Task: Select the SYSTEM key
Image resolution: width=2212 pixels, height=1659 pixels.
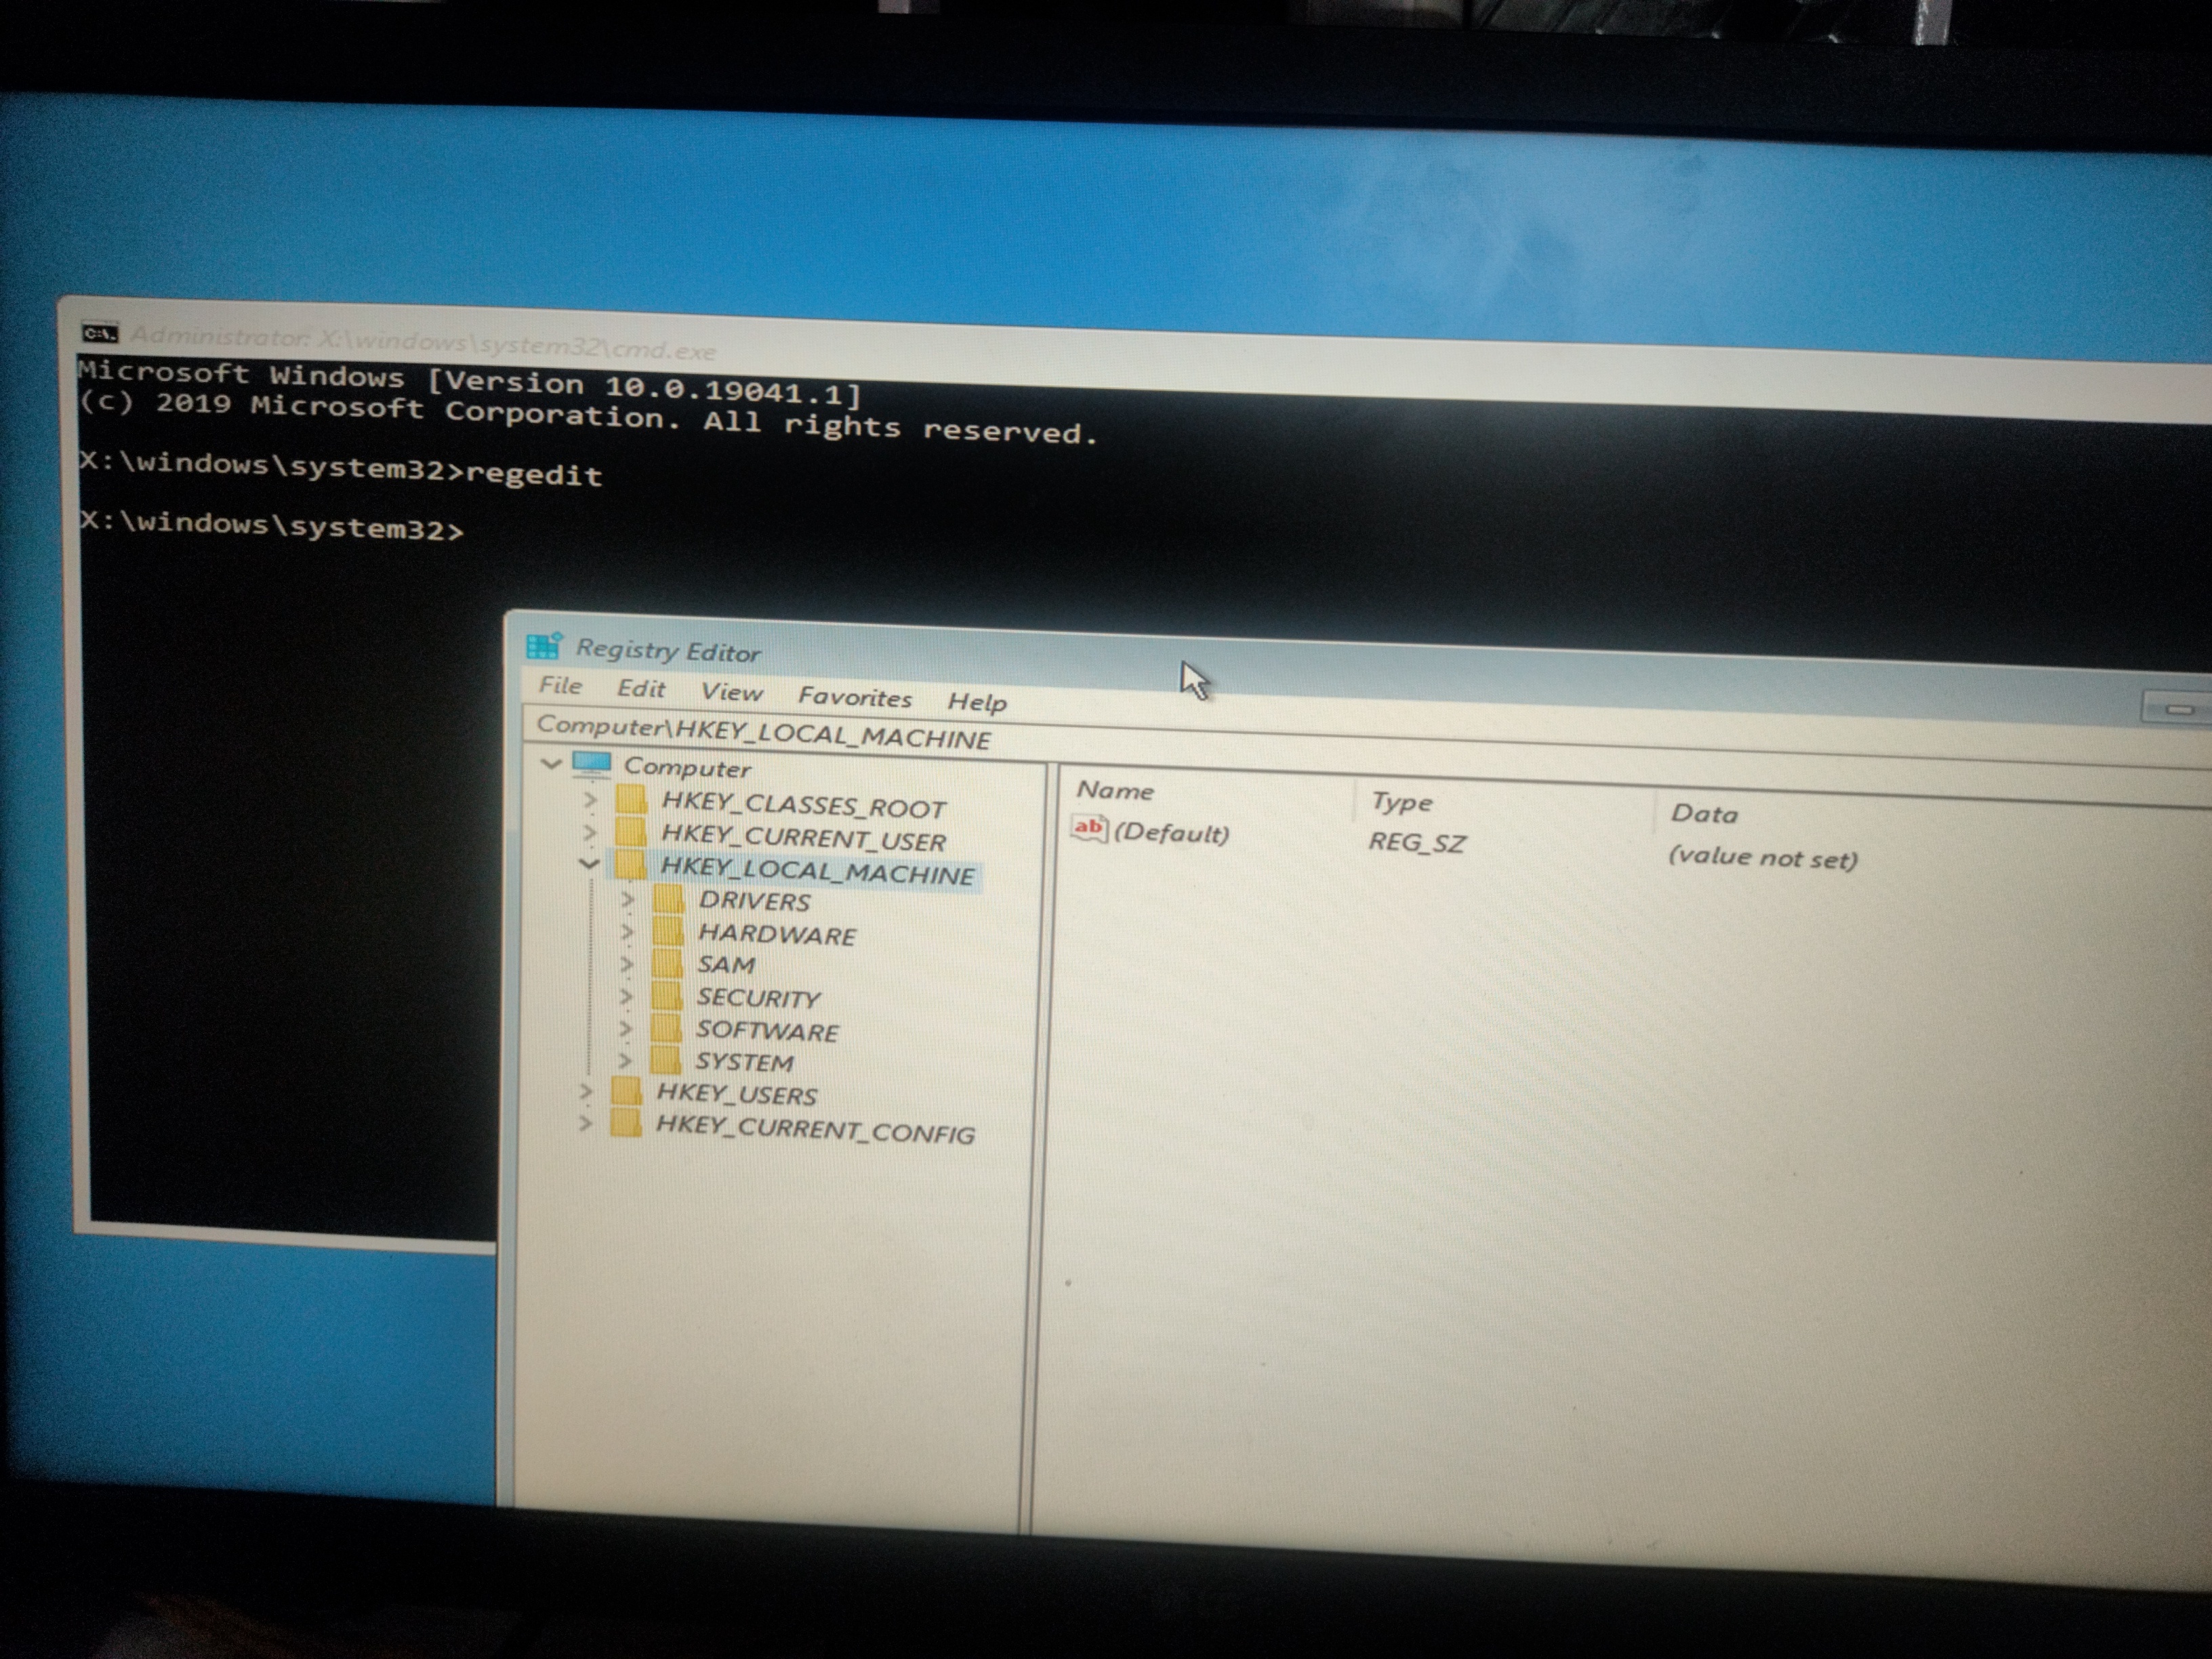Action: click(745, 1062)
